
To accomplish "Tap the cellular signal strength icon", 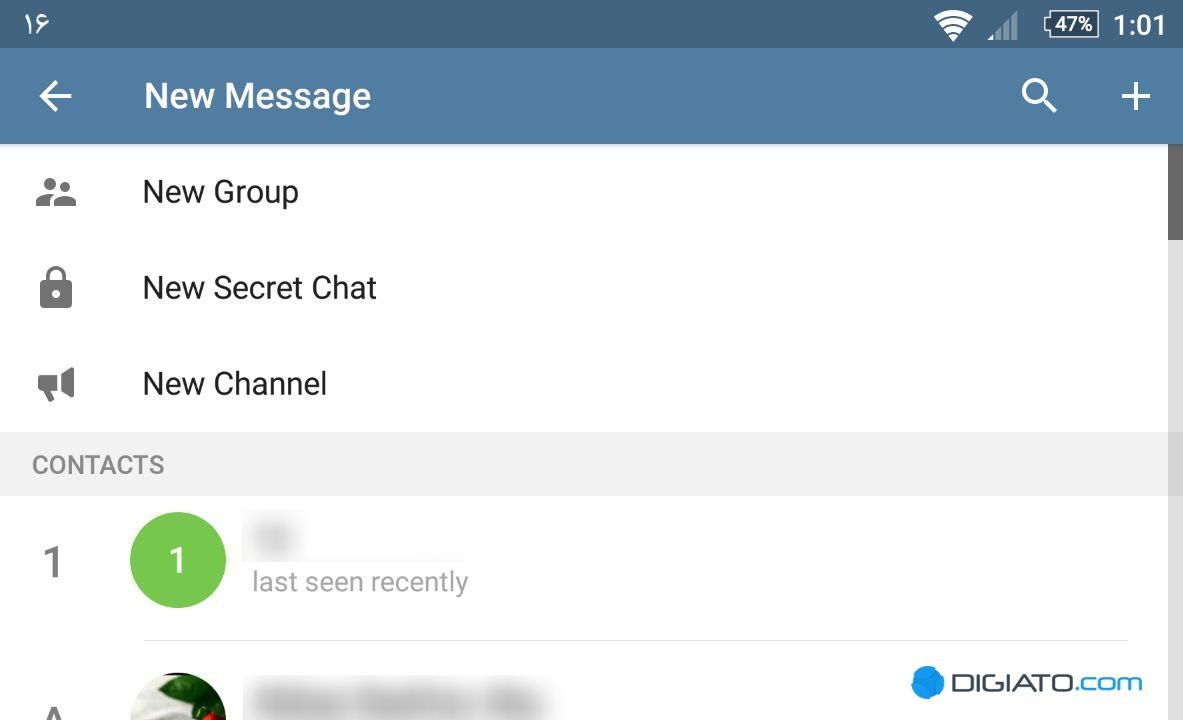I will [x=1003, y=26].
